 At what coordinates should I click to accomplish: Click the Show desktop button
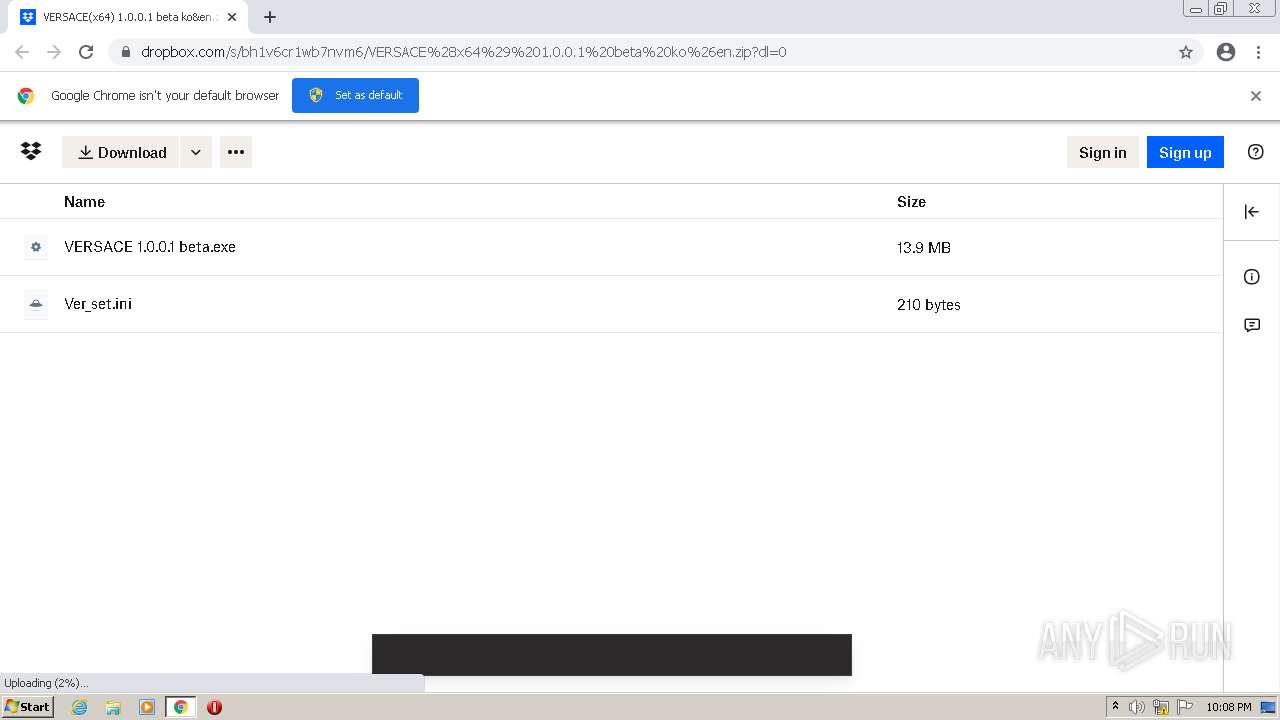(x=1268, y=707)
